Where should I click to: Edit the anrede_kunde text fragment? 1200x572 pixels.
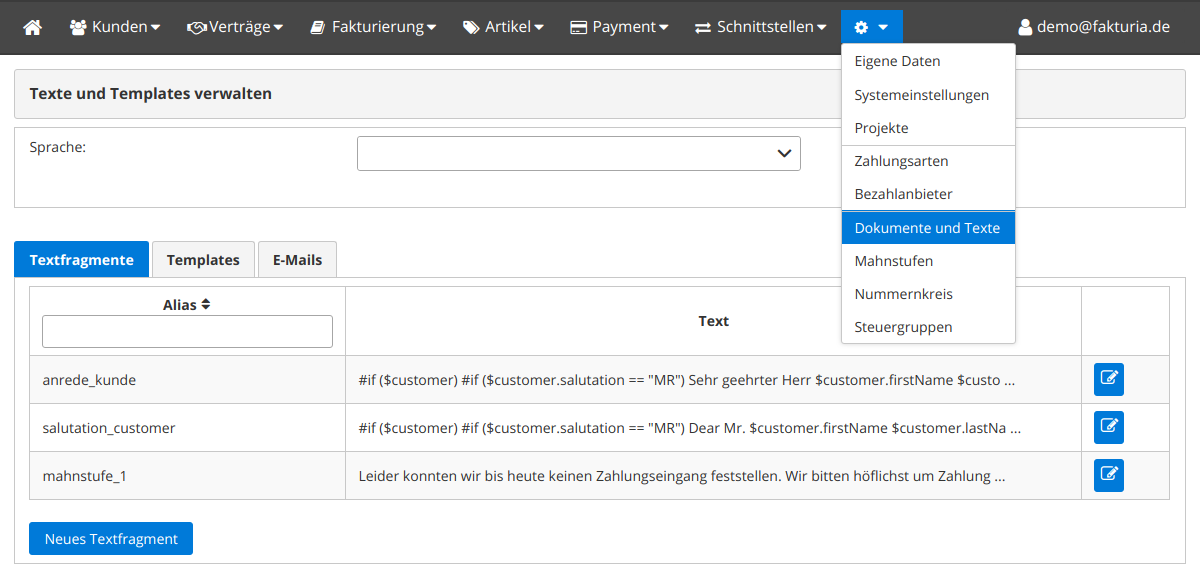(x=1108, y=380)
